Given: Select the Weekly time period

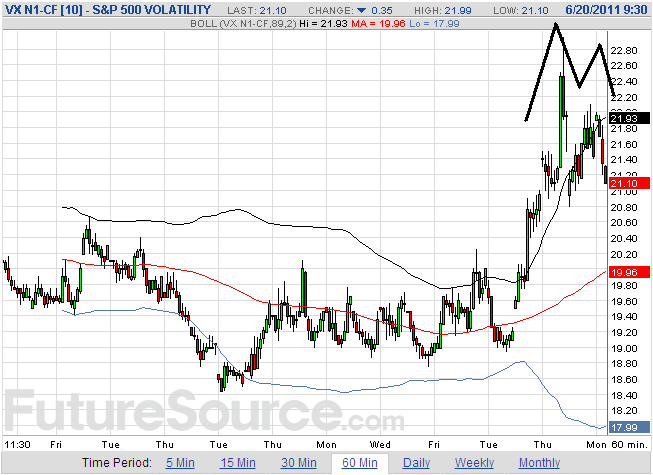Looking at the screenshot, I should [474, 463].
